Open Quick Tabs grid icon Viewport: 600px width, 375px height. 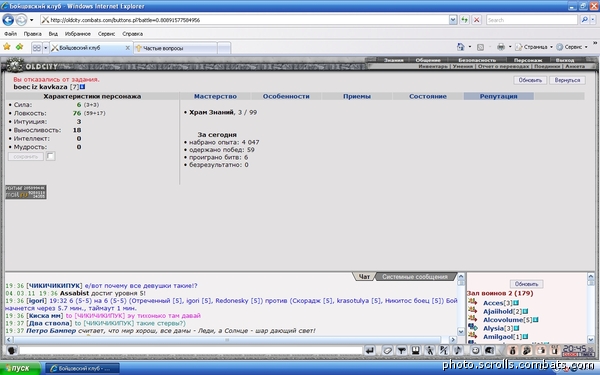click(36, 48)
